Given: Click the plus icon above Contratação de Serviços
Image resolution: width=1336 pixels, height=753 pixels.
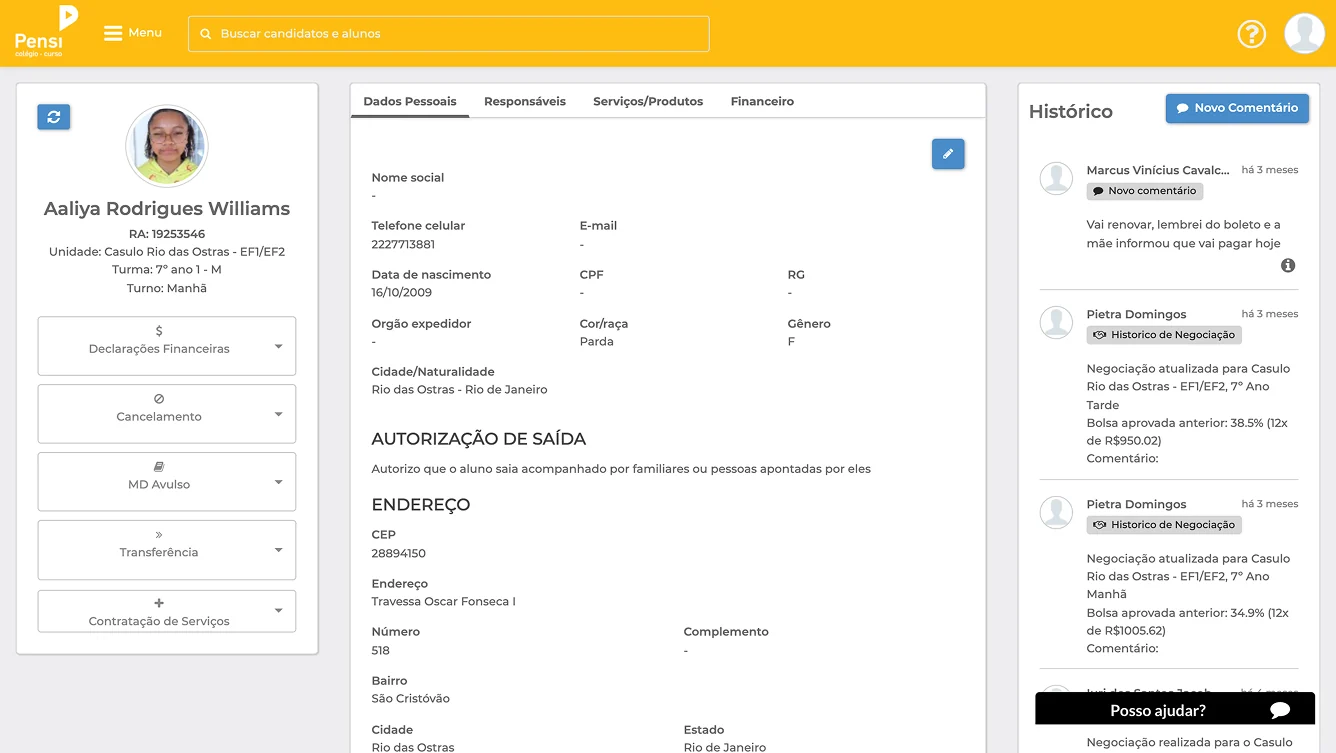Looking at the screenshot, I should click(159, 603).
